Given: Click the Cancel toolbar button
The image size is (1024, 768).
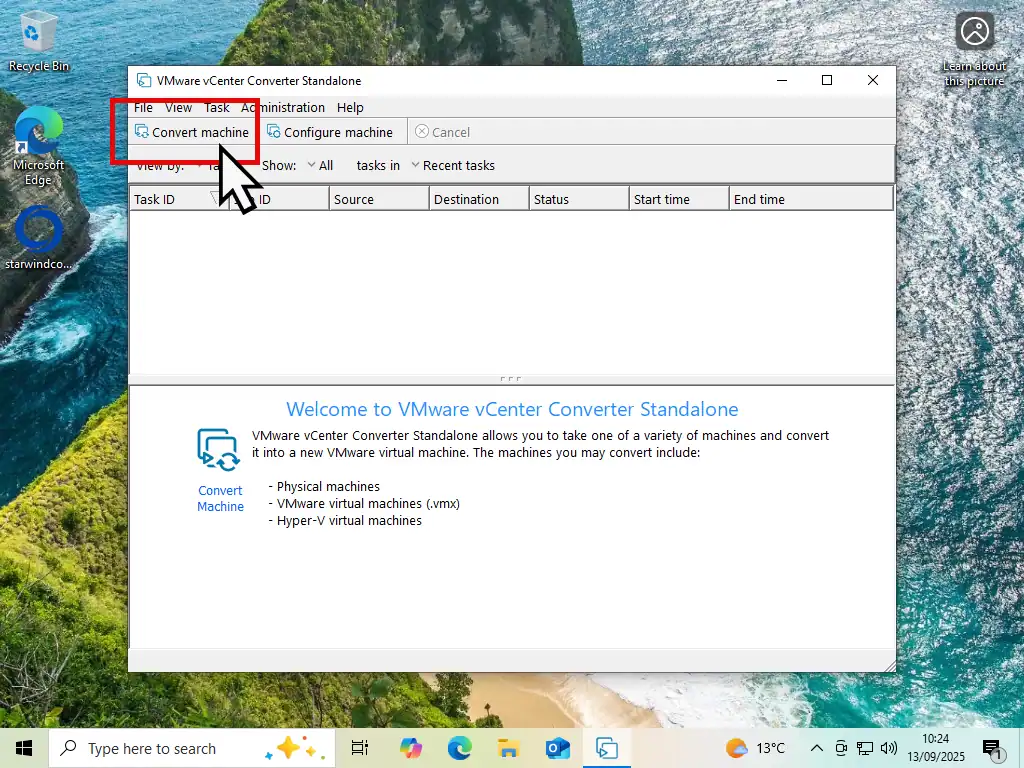Looking at the screenshot, I should [442, 132].
